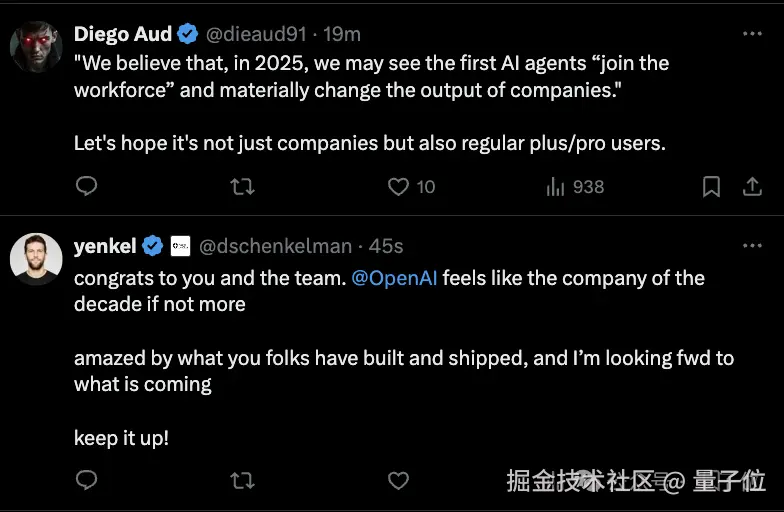Reply to Diego Aud's tweet
This screenshot has height=512, width=784.
click(x=87, y=186)
